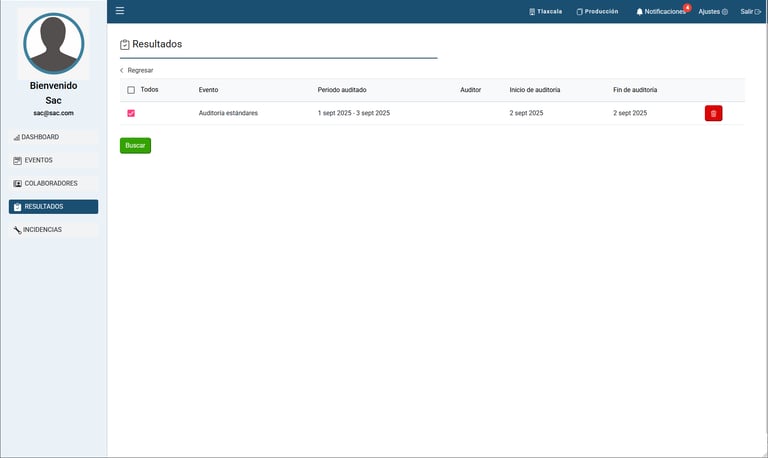This screenshot has height=458, width=768.
Task: Open Ajustes settings in top bar
Action: point(713,12)
